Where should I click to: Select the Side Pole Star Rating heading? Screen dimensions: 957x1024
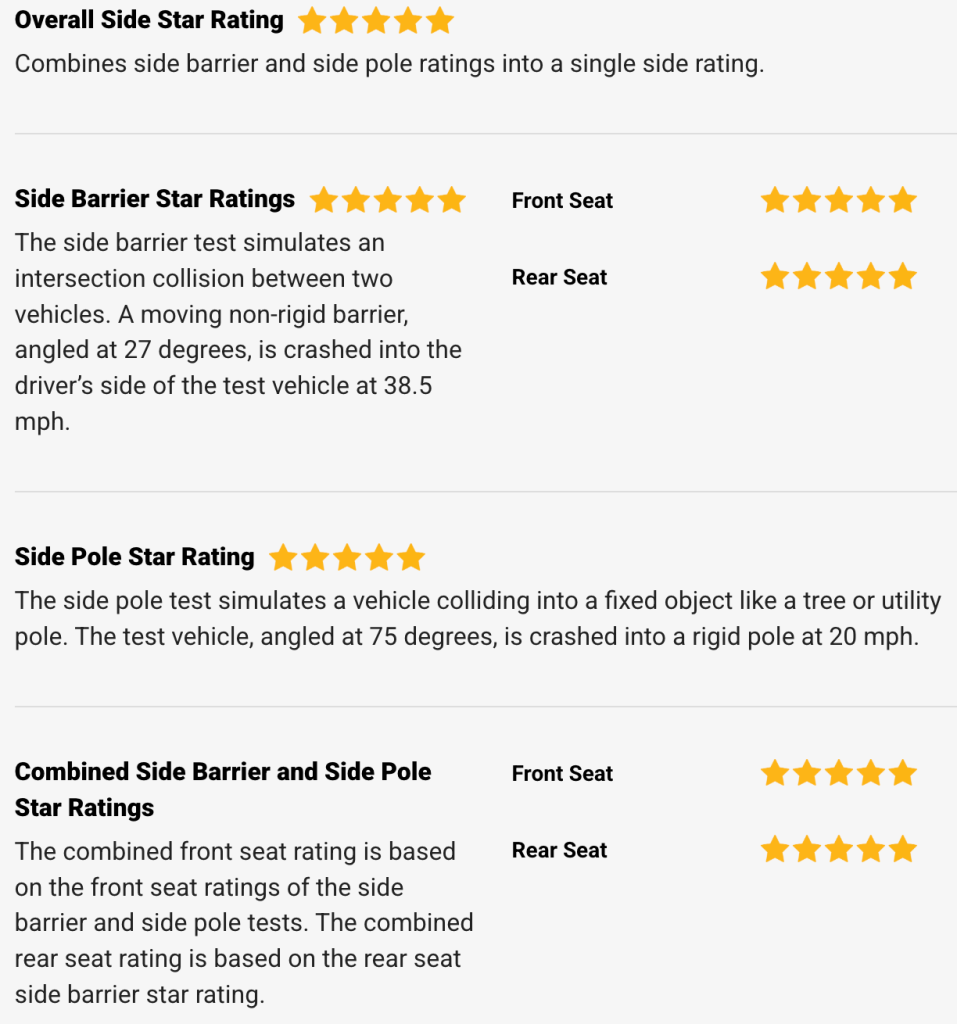(x=135, y=557)
